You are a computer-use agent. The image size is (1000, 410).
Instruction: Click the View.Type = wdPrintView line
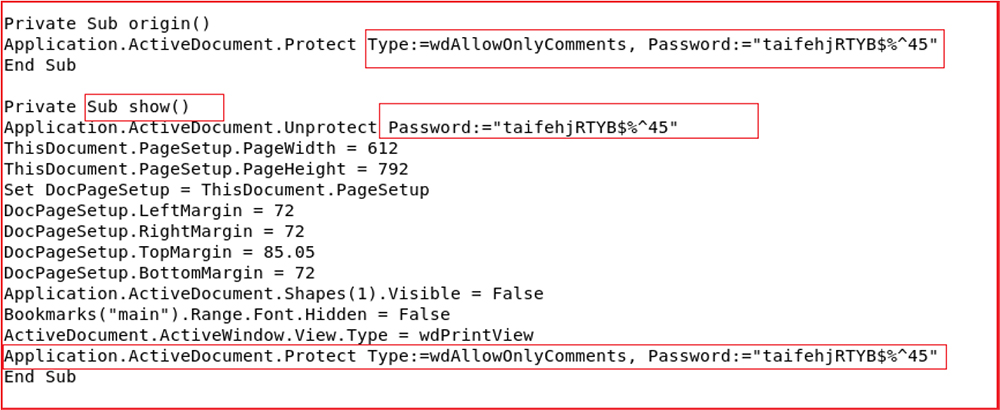coord(268,335)
